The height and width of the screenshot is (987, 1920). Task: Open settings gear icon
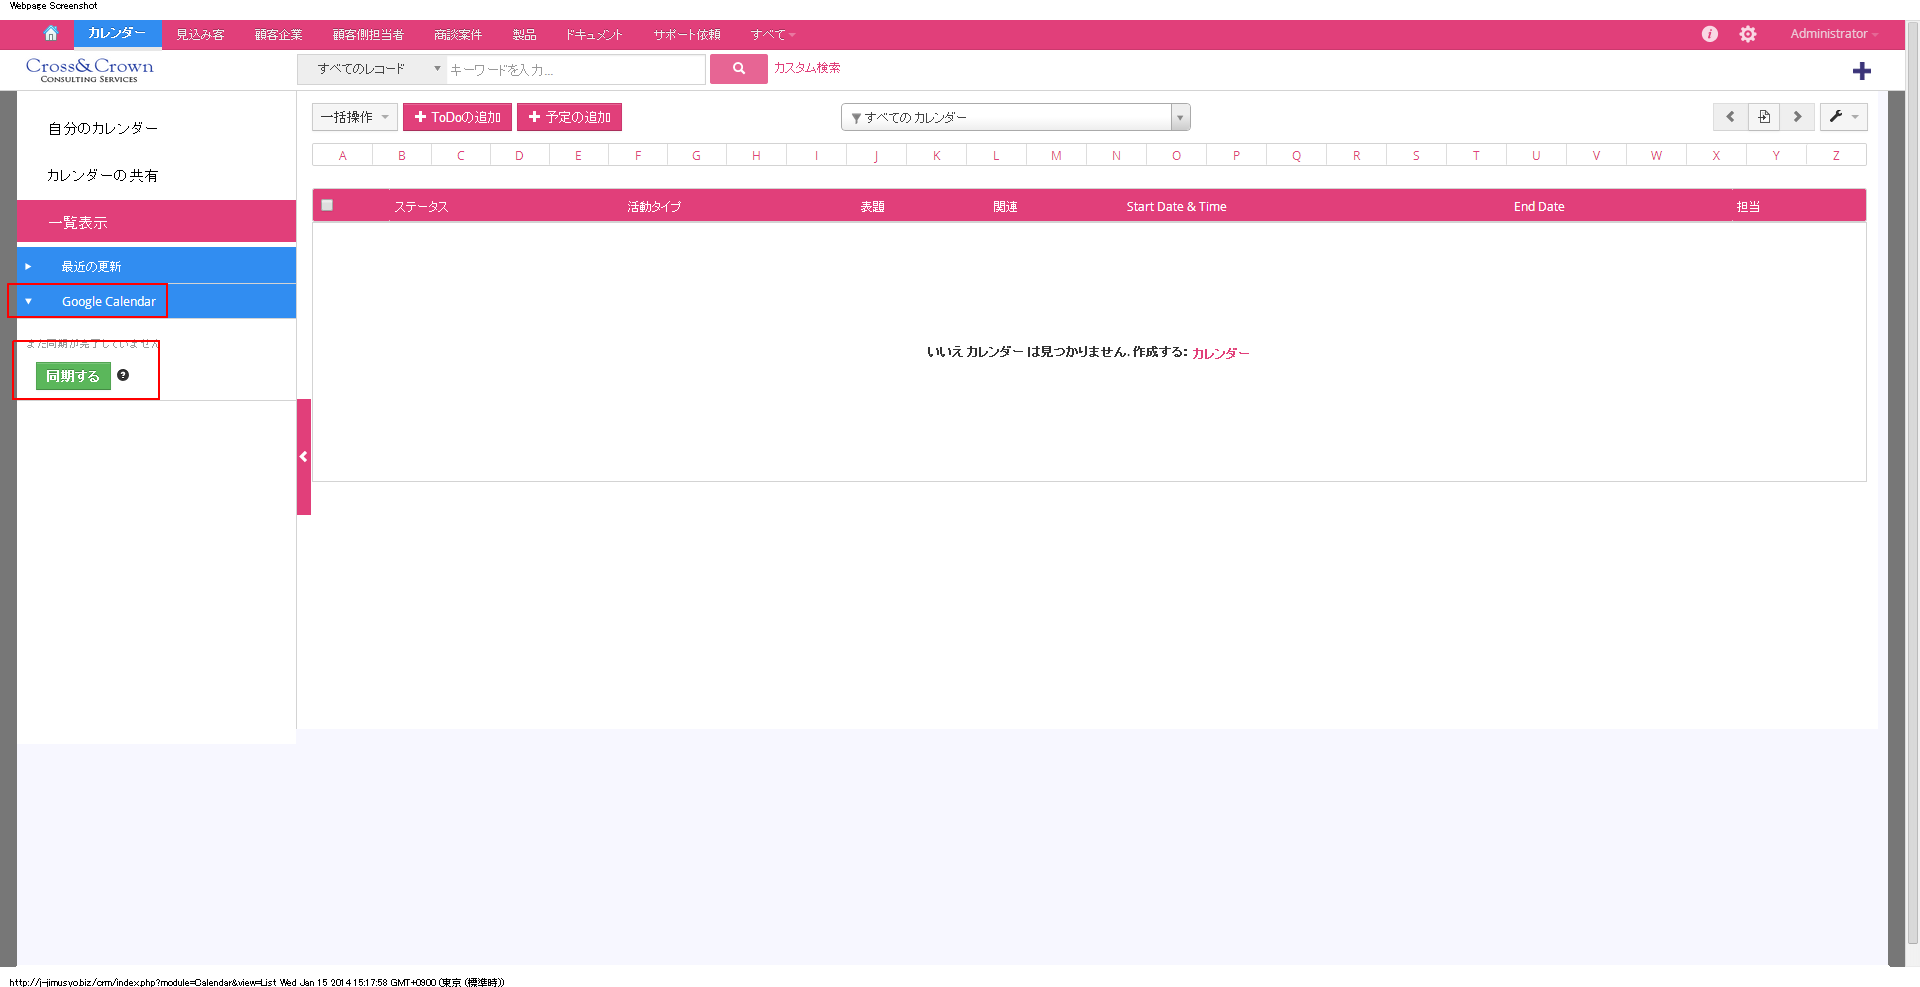(x=1747, y=34)
